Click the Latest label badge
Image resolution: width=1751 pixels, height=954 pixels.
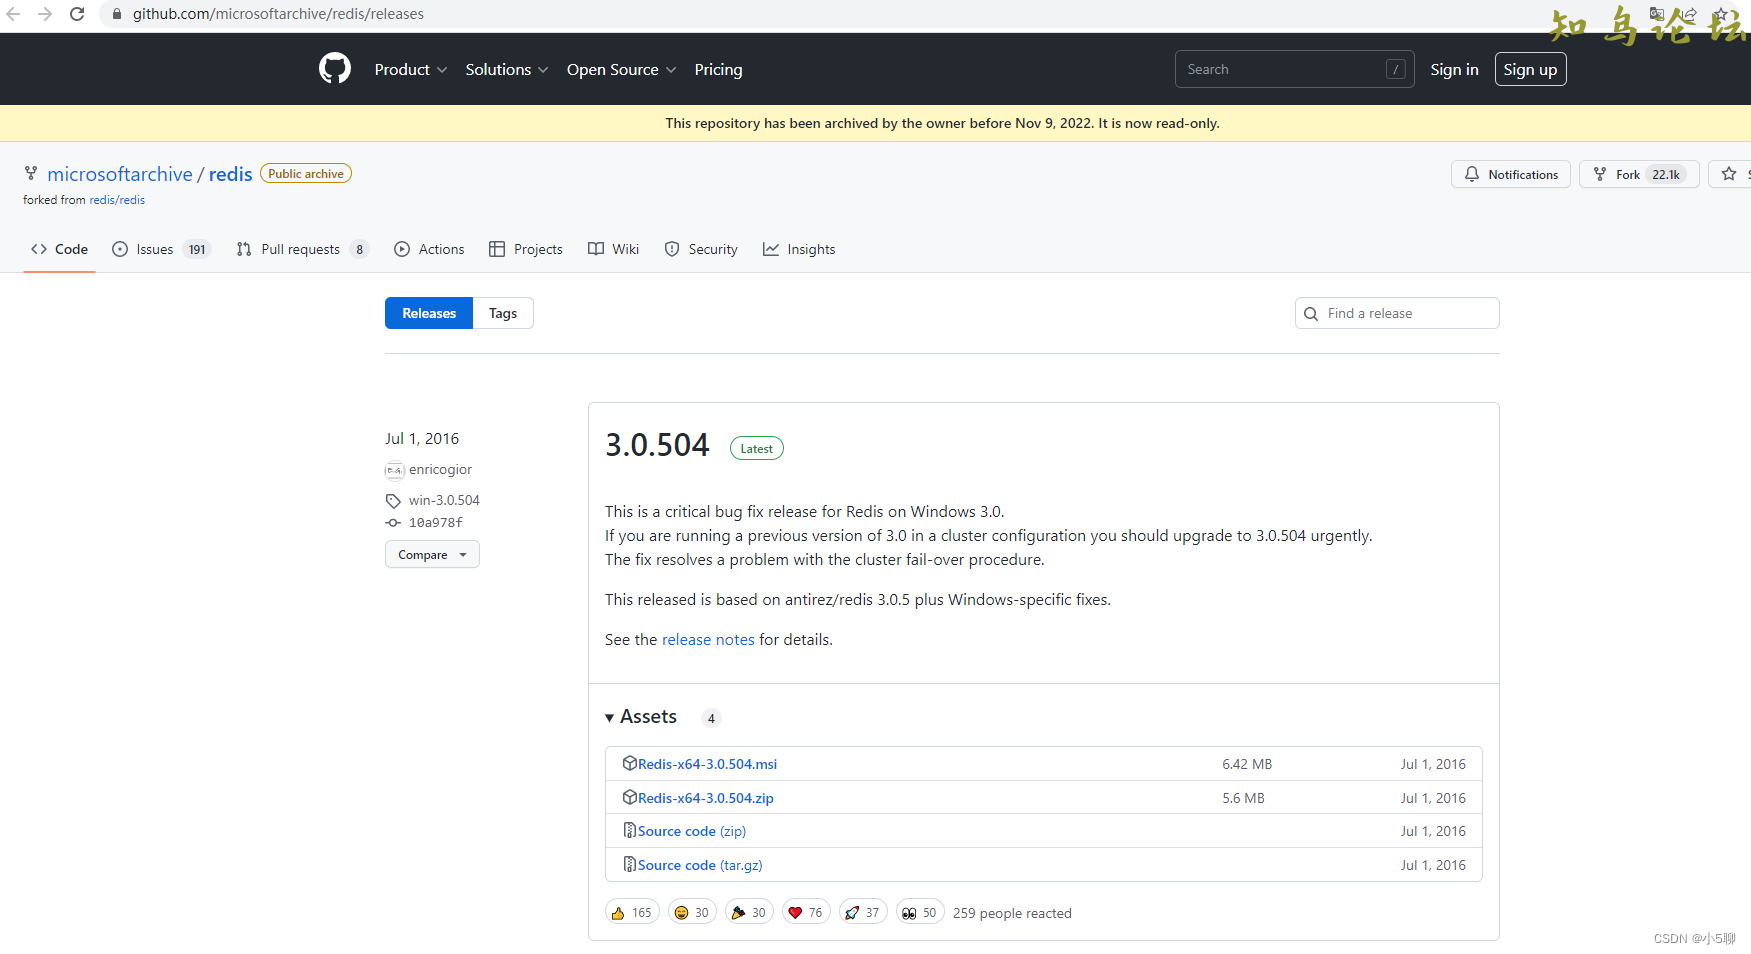(x=757, y=449)
